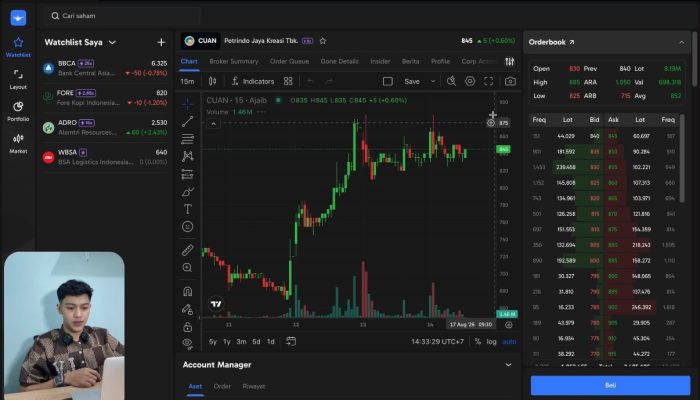Open candlestick chart type selector

(x=212, y=81)
